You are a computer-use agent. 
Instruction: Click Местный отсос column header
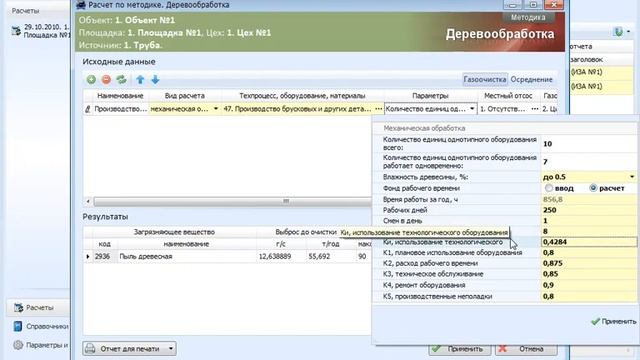coord(508,96)
